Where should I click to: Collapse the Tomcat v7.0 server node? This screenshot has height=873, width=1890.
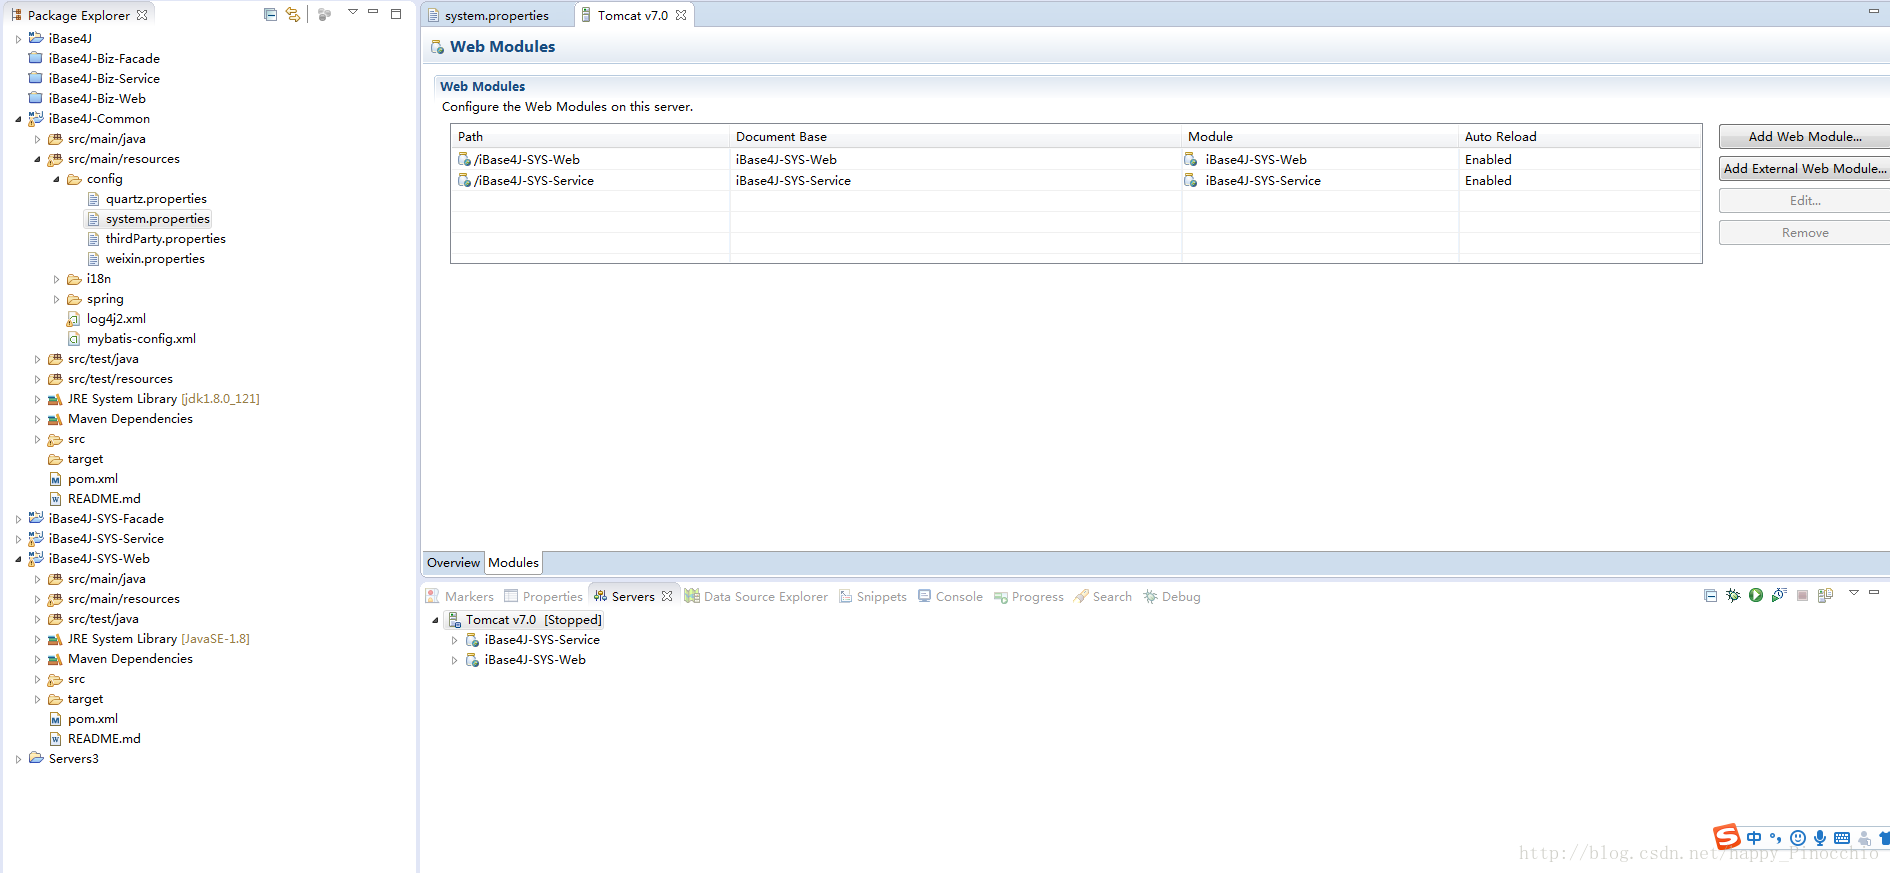435,620
